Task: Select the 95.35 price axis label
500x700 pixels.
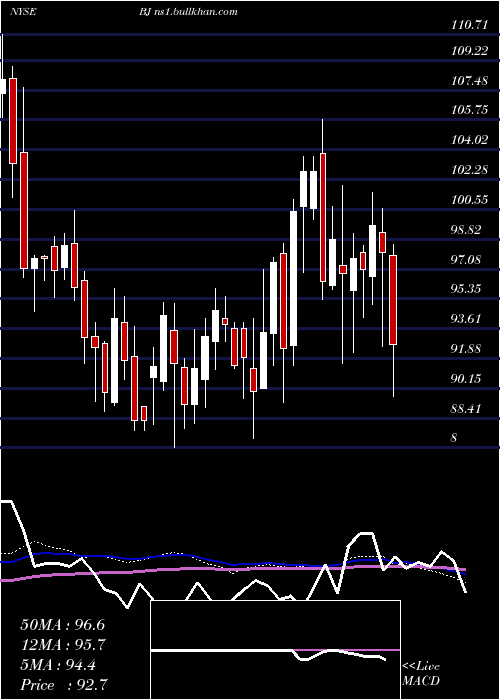Action: (x=467, y=289)
